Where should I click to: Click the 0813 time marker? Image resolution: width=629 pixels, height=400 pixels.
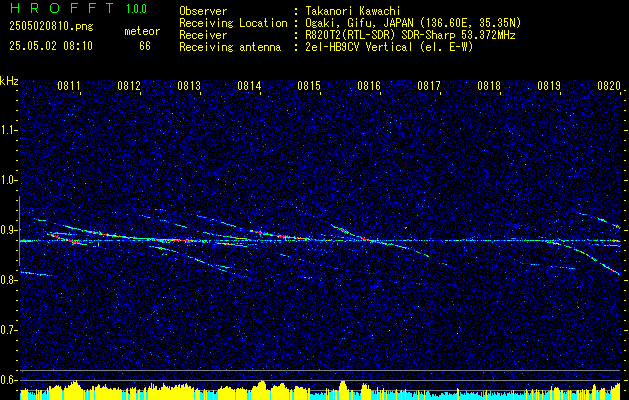[189, 85]
